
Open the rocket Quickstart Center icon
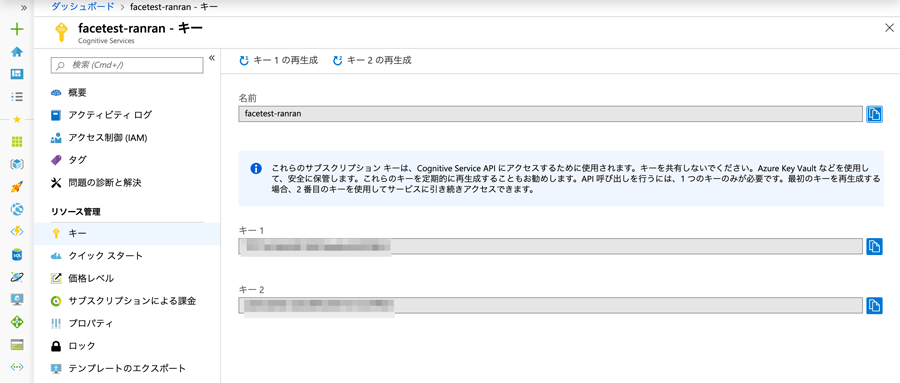17,187
